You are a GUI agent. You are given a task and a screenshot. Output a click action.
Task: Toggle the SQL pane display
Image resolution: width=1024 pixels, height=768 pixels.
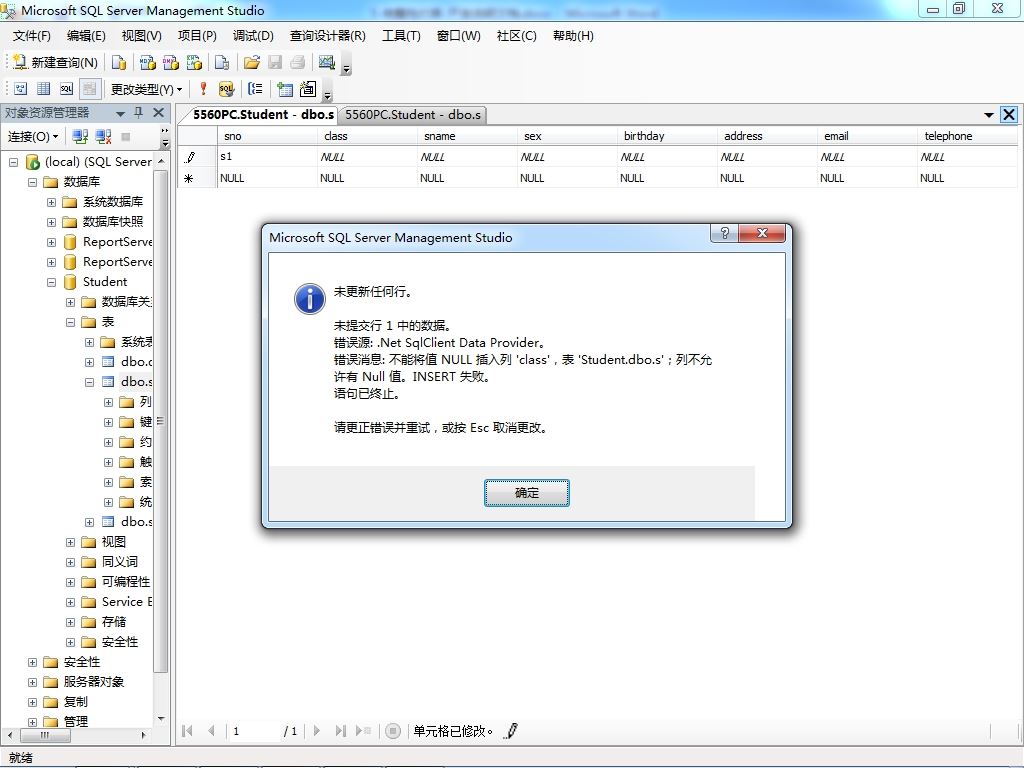pos(67,88)
